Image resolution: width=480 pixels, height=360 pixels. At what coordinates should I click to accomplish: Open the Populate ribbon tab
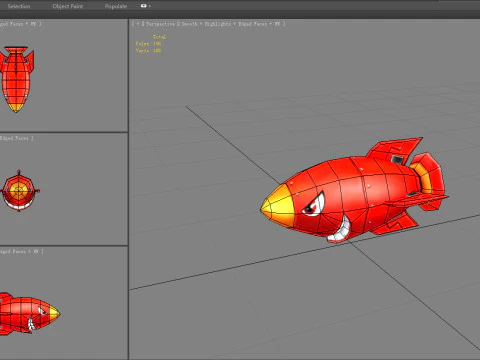(116, 6)
